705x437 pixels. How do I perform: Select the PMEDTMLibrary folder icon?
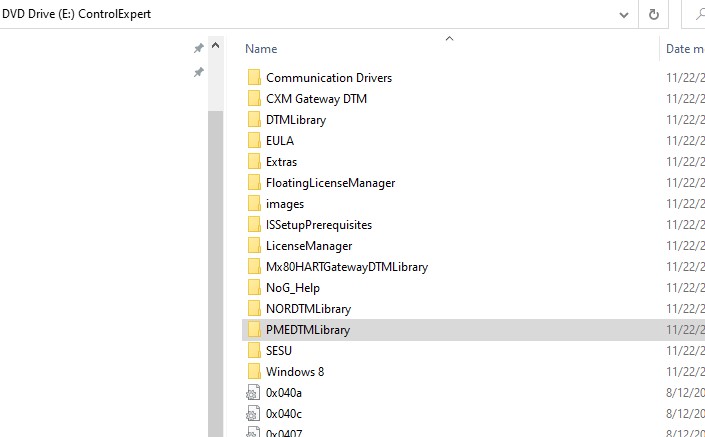[254, 330]
